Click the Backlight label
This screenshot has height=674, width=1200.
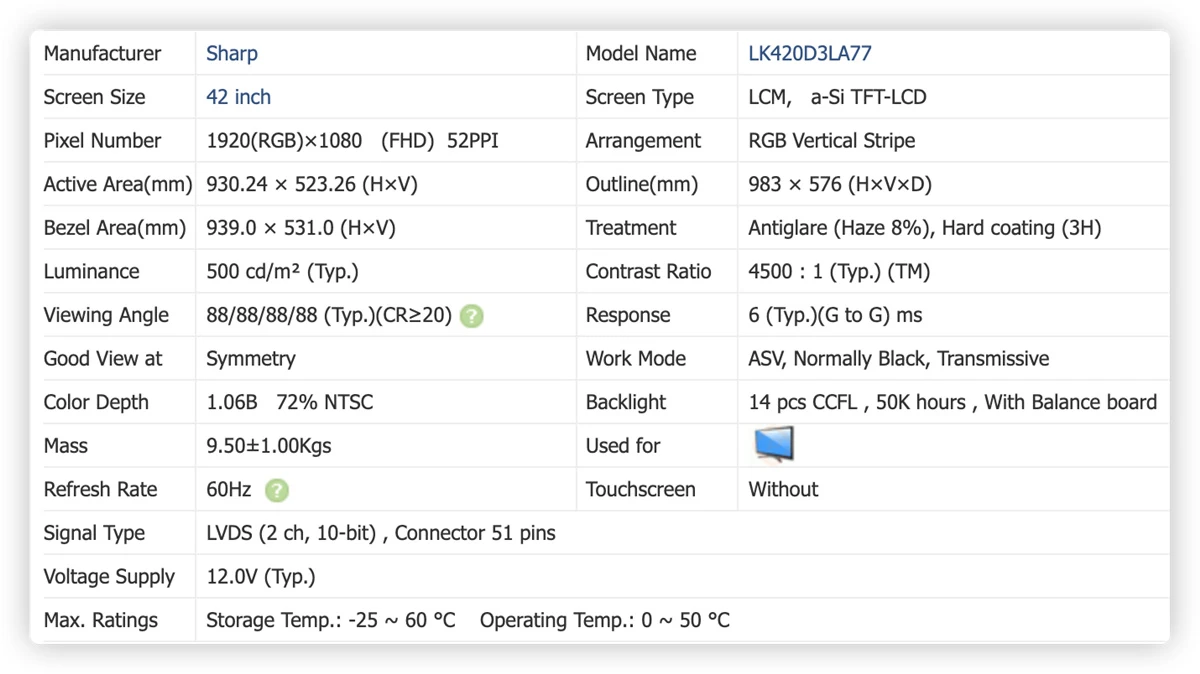coord(626,402)
